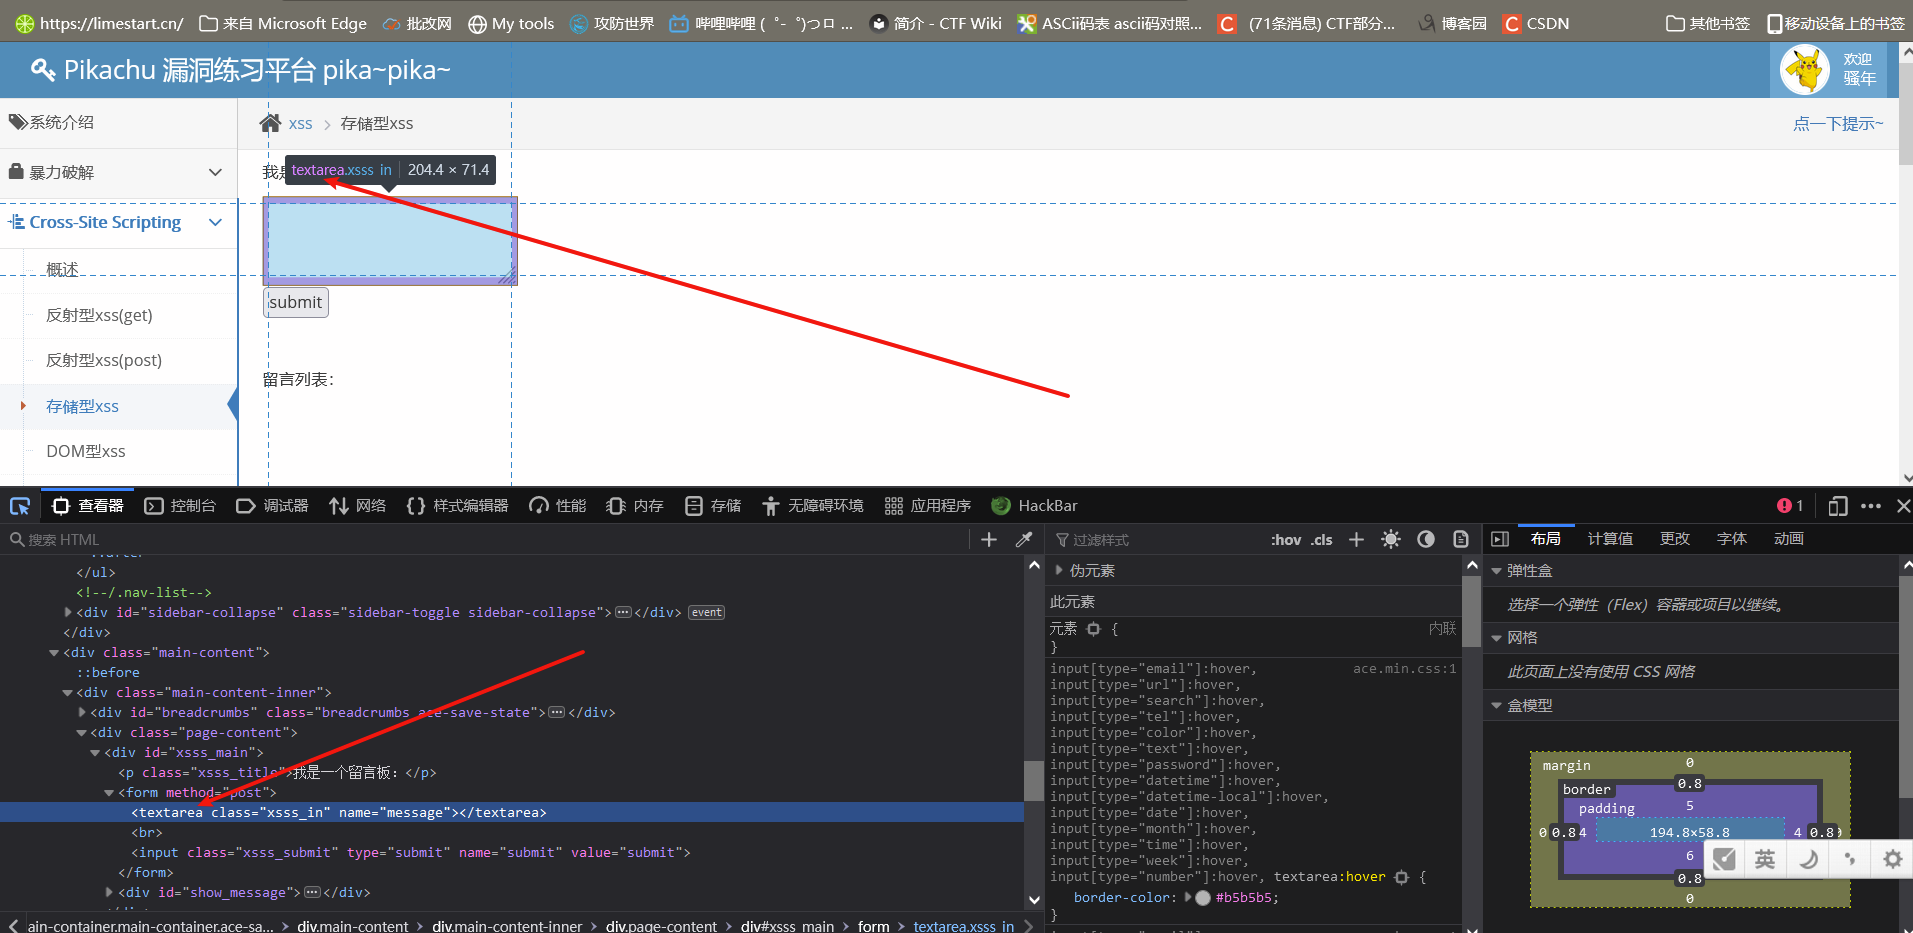Open the My tools bookmark

(511, 23)
